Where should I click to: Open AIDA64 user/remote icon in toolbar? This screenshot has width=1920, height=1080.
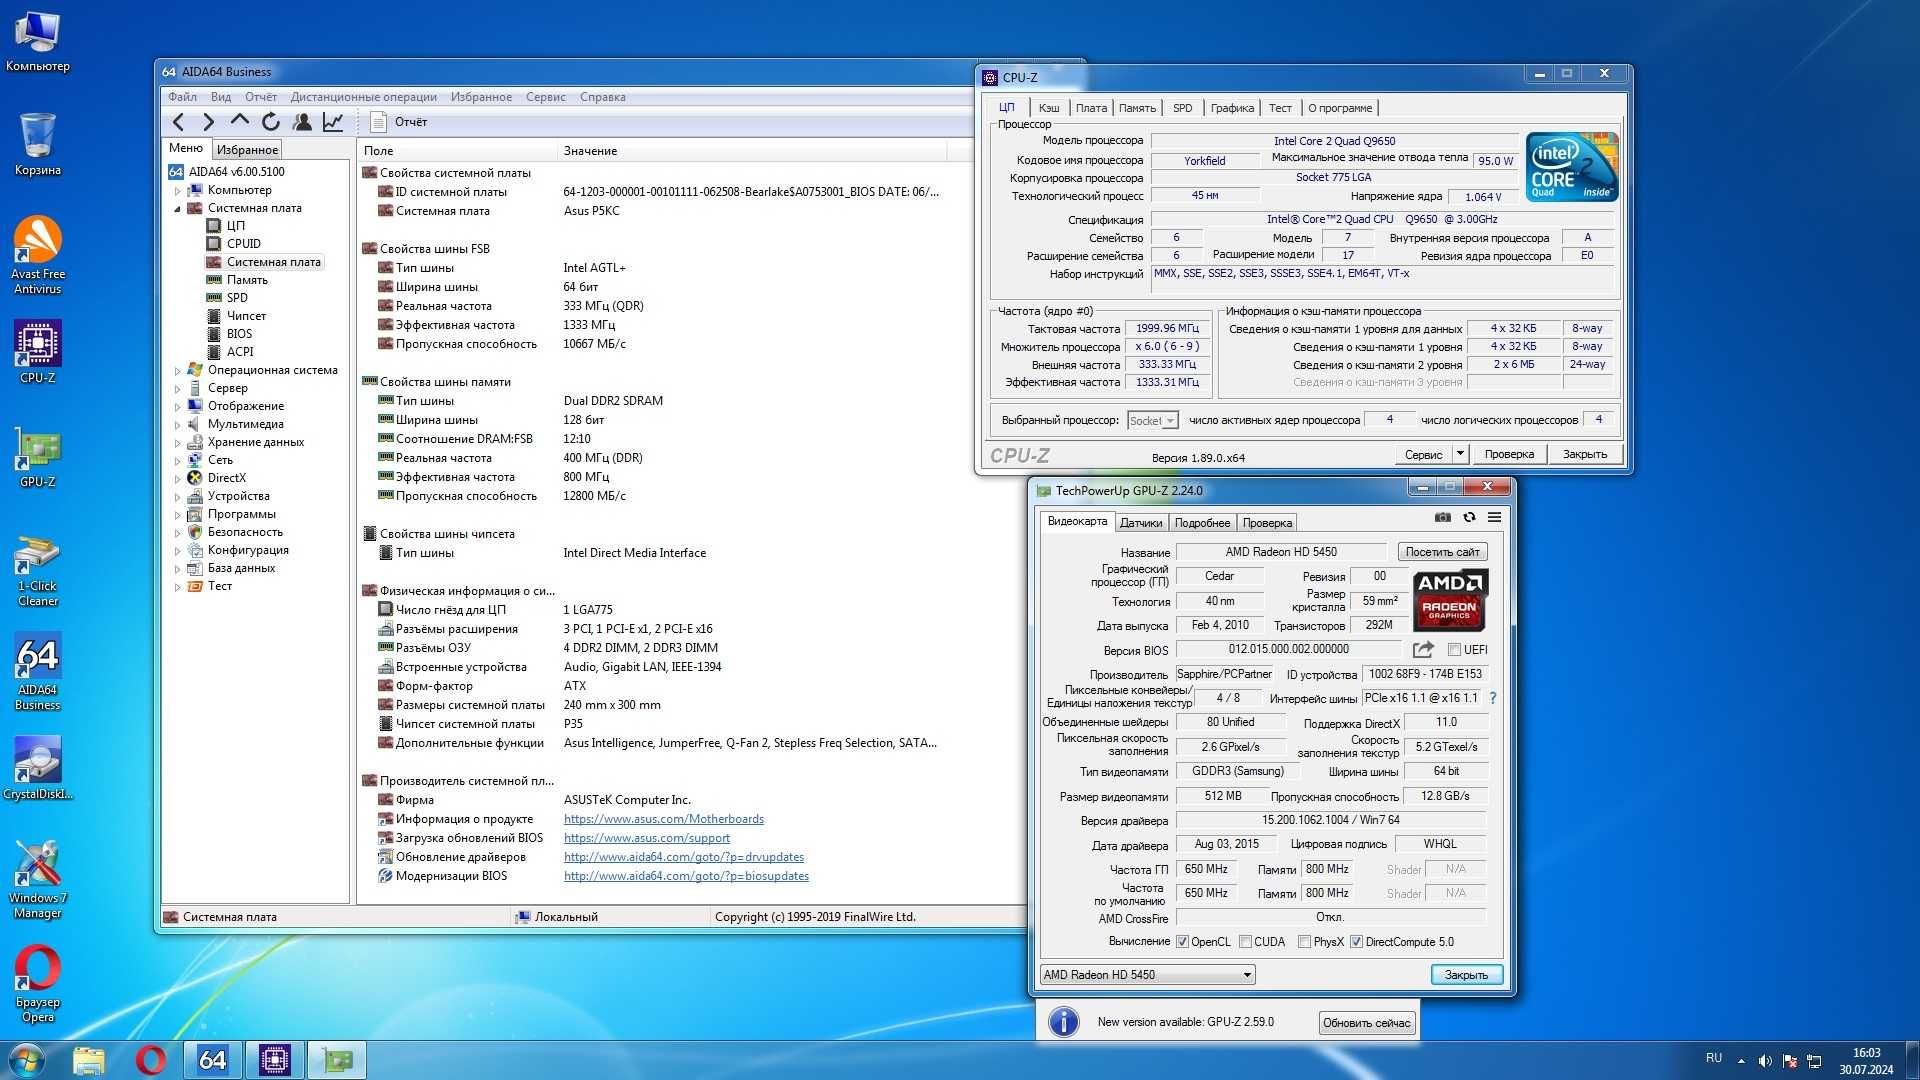pos(301,122)
